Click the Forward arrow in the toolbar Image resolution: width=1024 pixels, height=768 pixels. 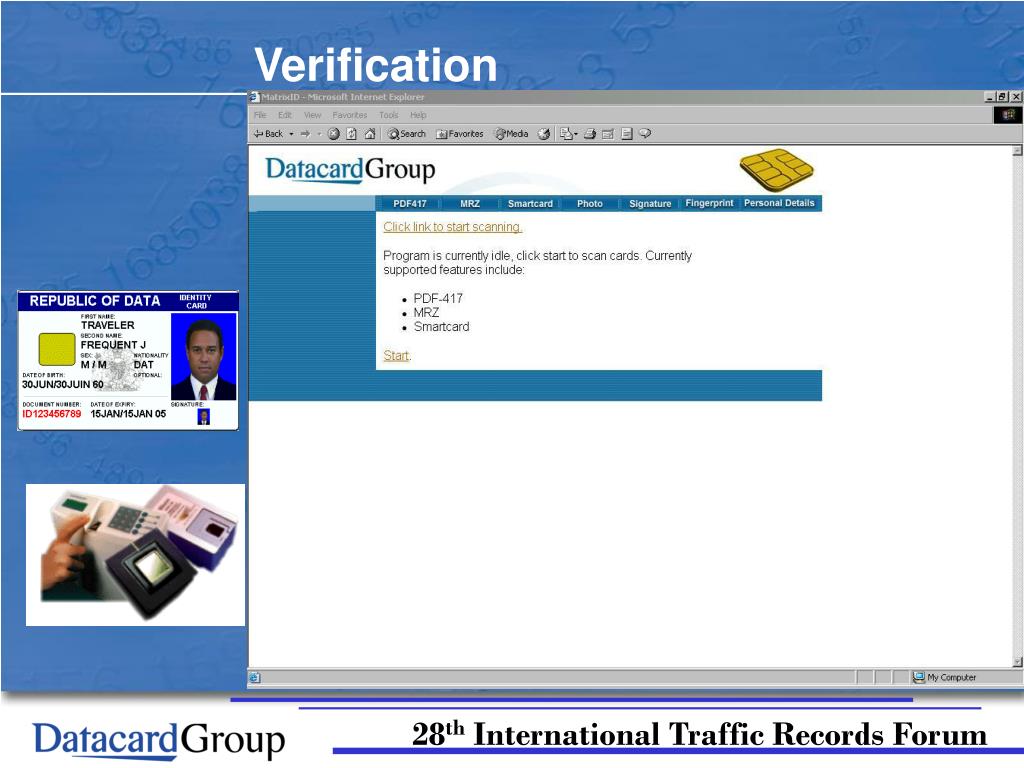click(x=305, y=134)
